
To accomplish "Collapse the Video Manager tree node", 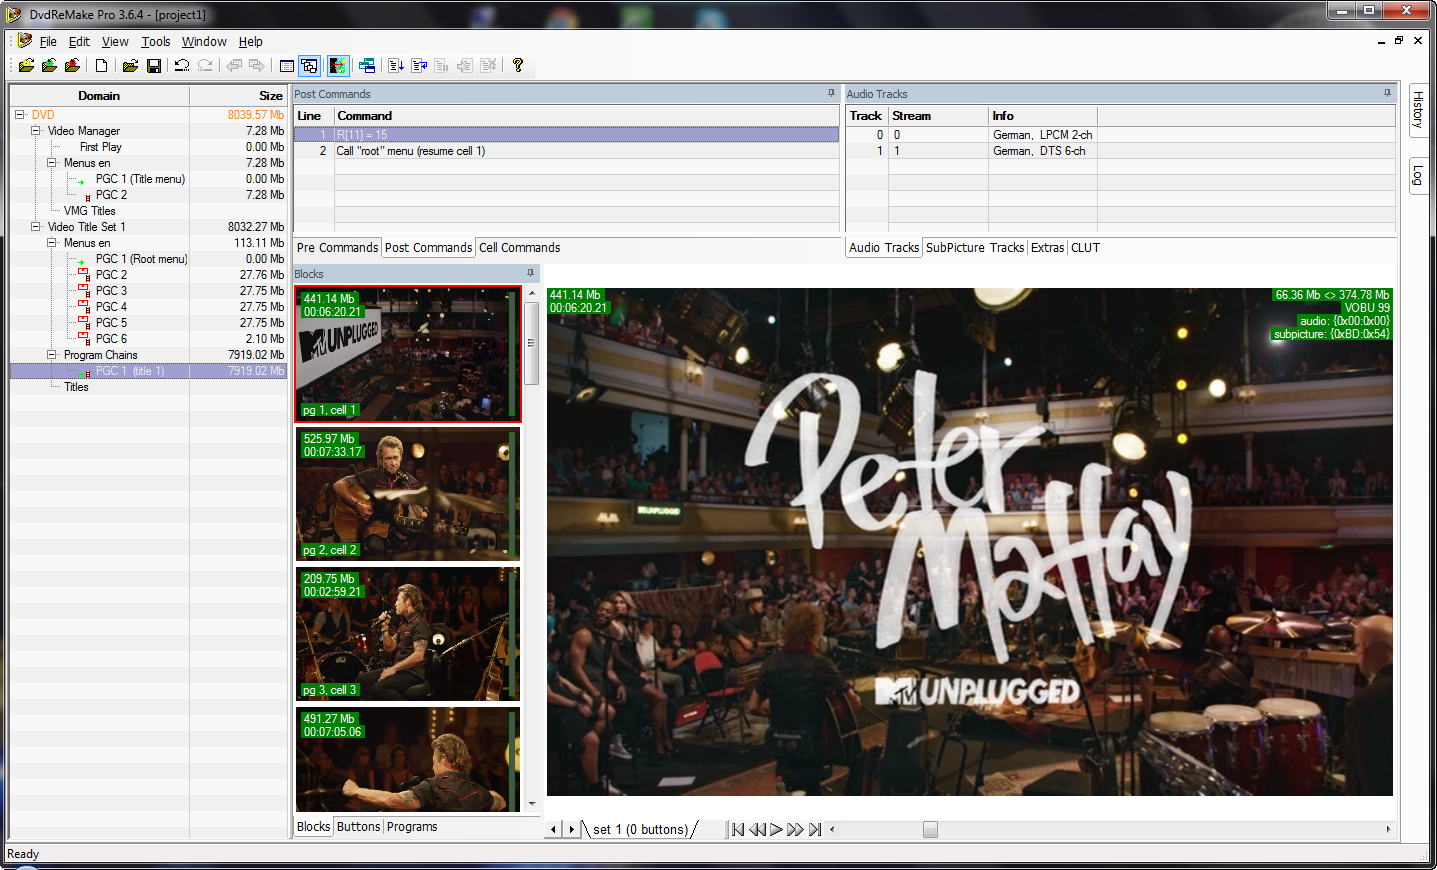I will coord(36,131).
